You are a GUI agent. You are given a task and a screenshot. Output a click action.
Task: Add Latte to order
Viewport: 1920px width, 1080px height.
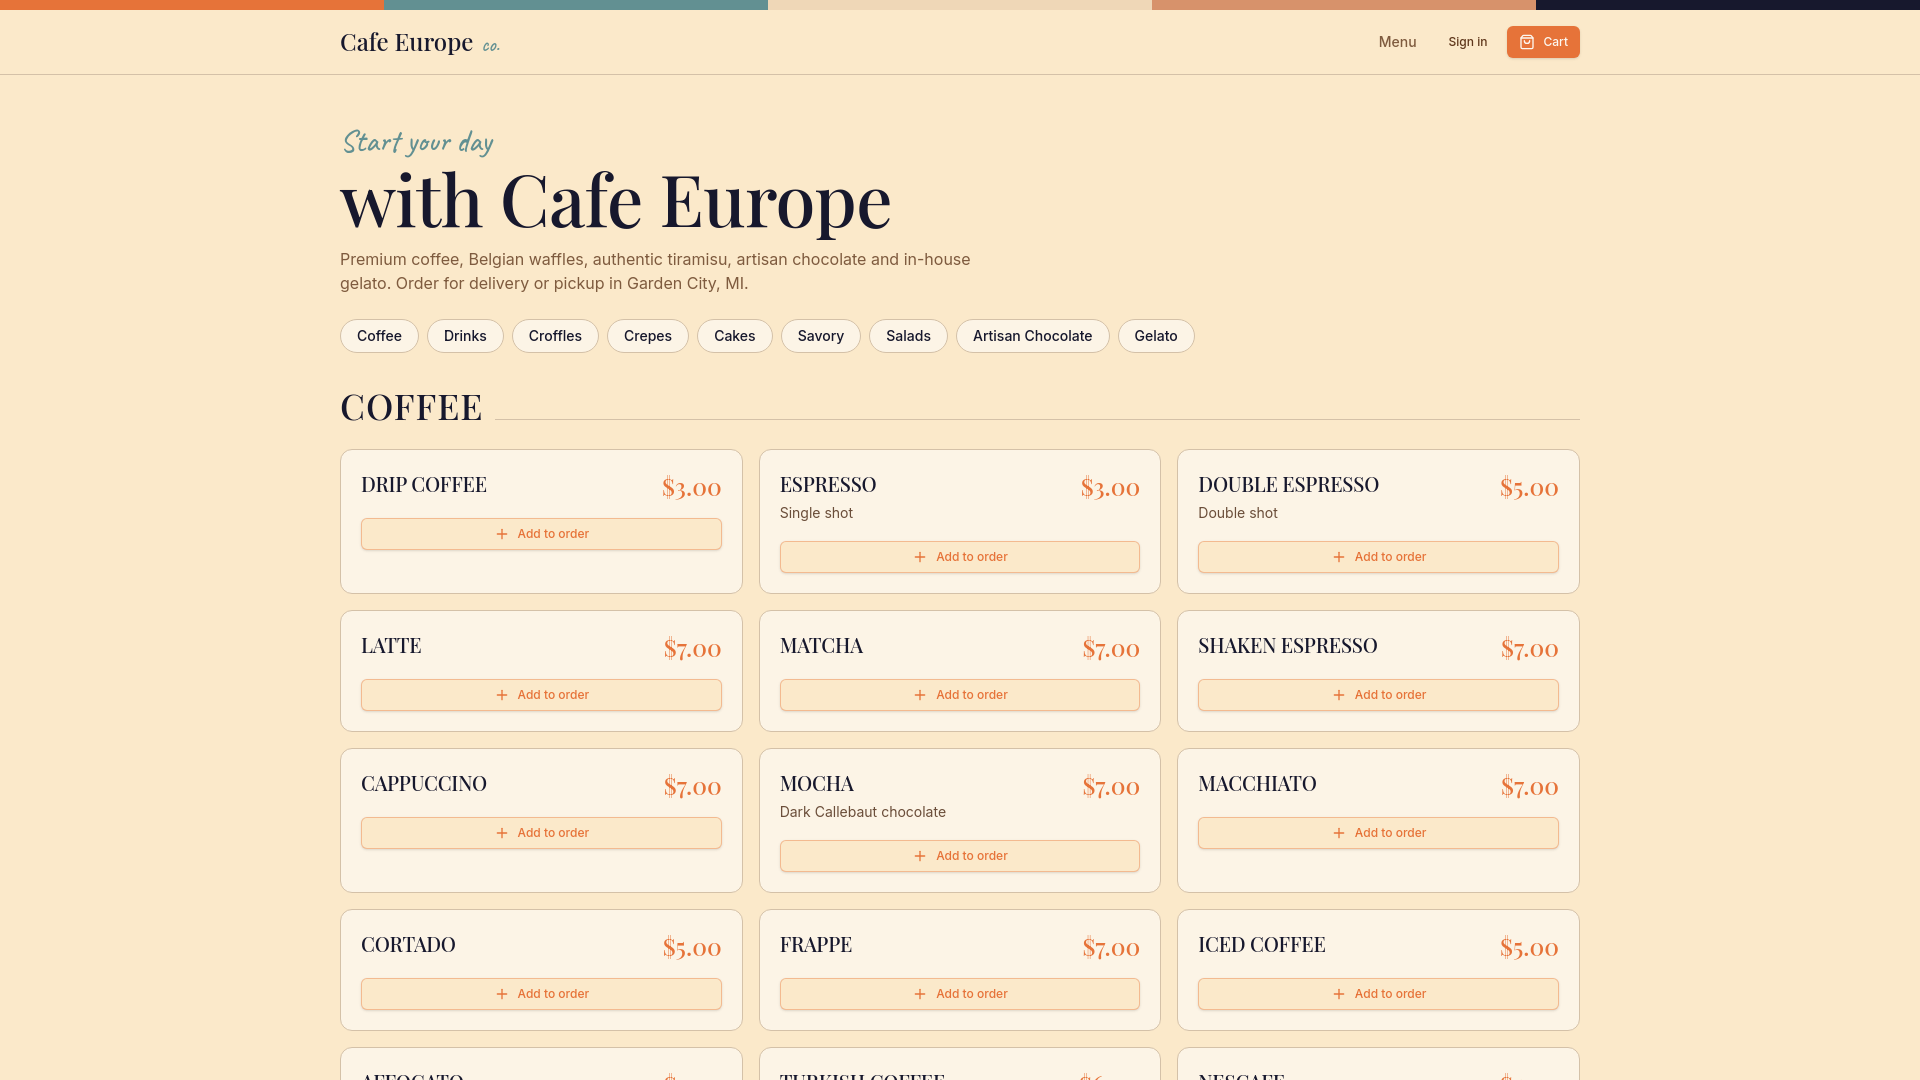point(541,695)
